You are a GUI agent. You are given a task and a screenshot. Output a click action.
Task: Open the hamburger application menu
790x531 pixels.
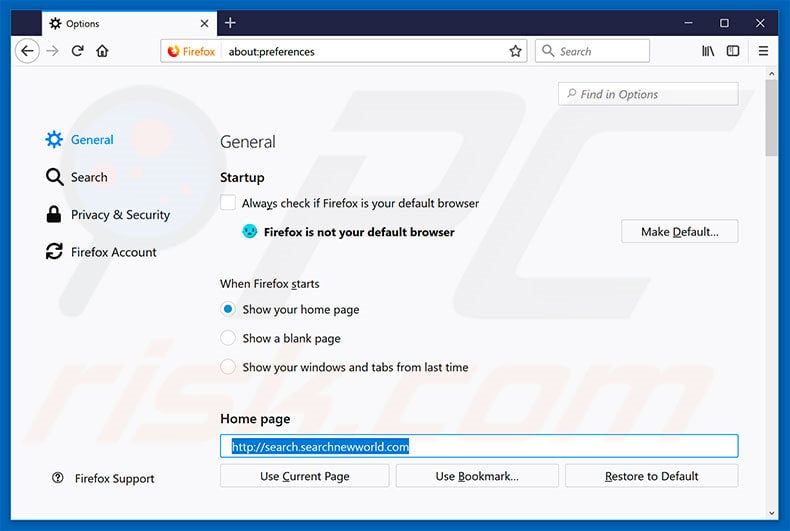(763, 51)
